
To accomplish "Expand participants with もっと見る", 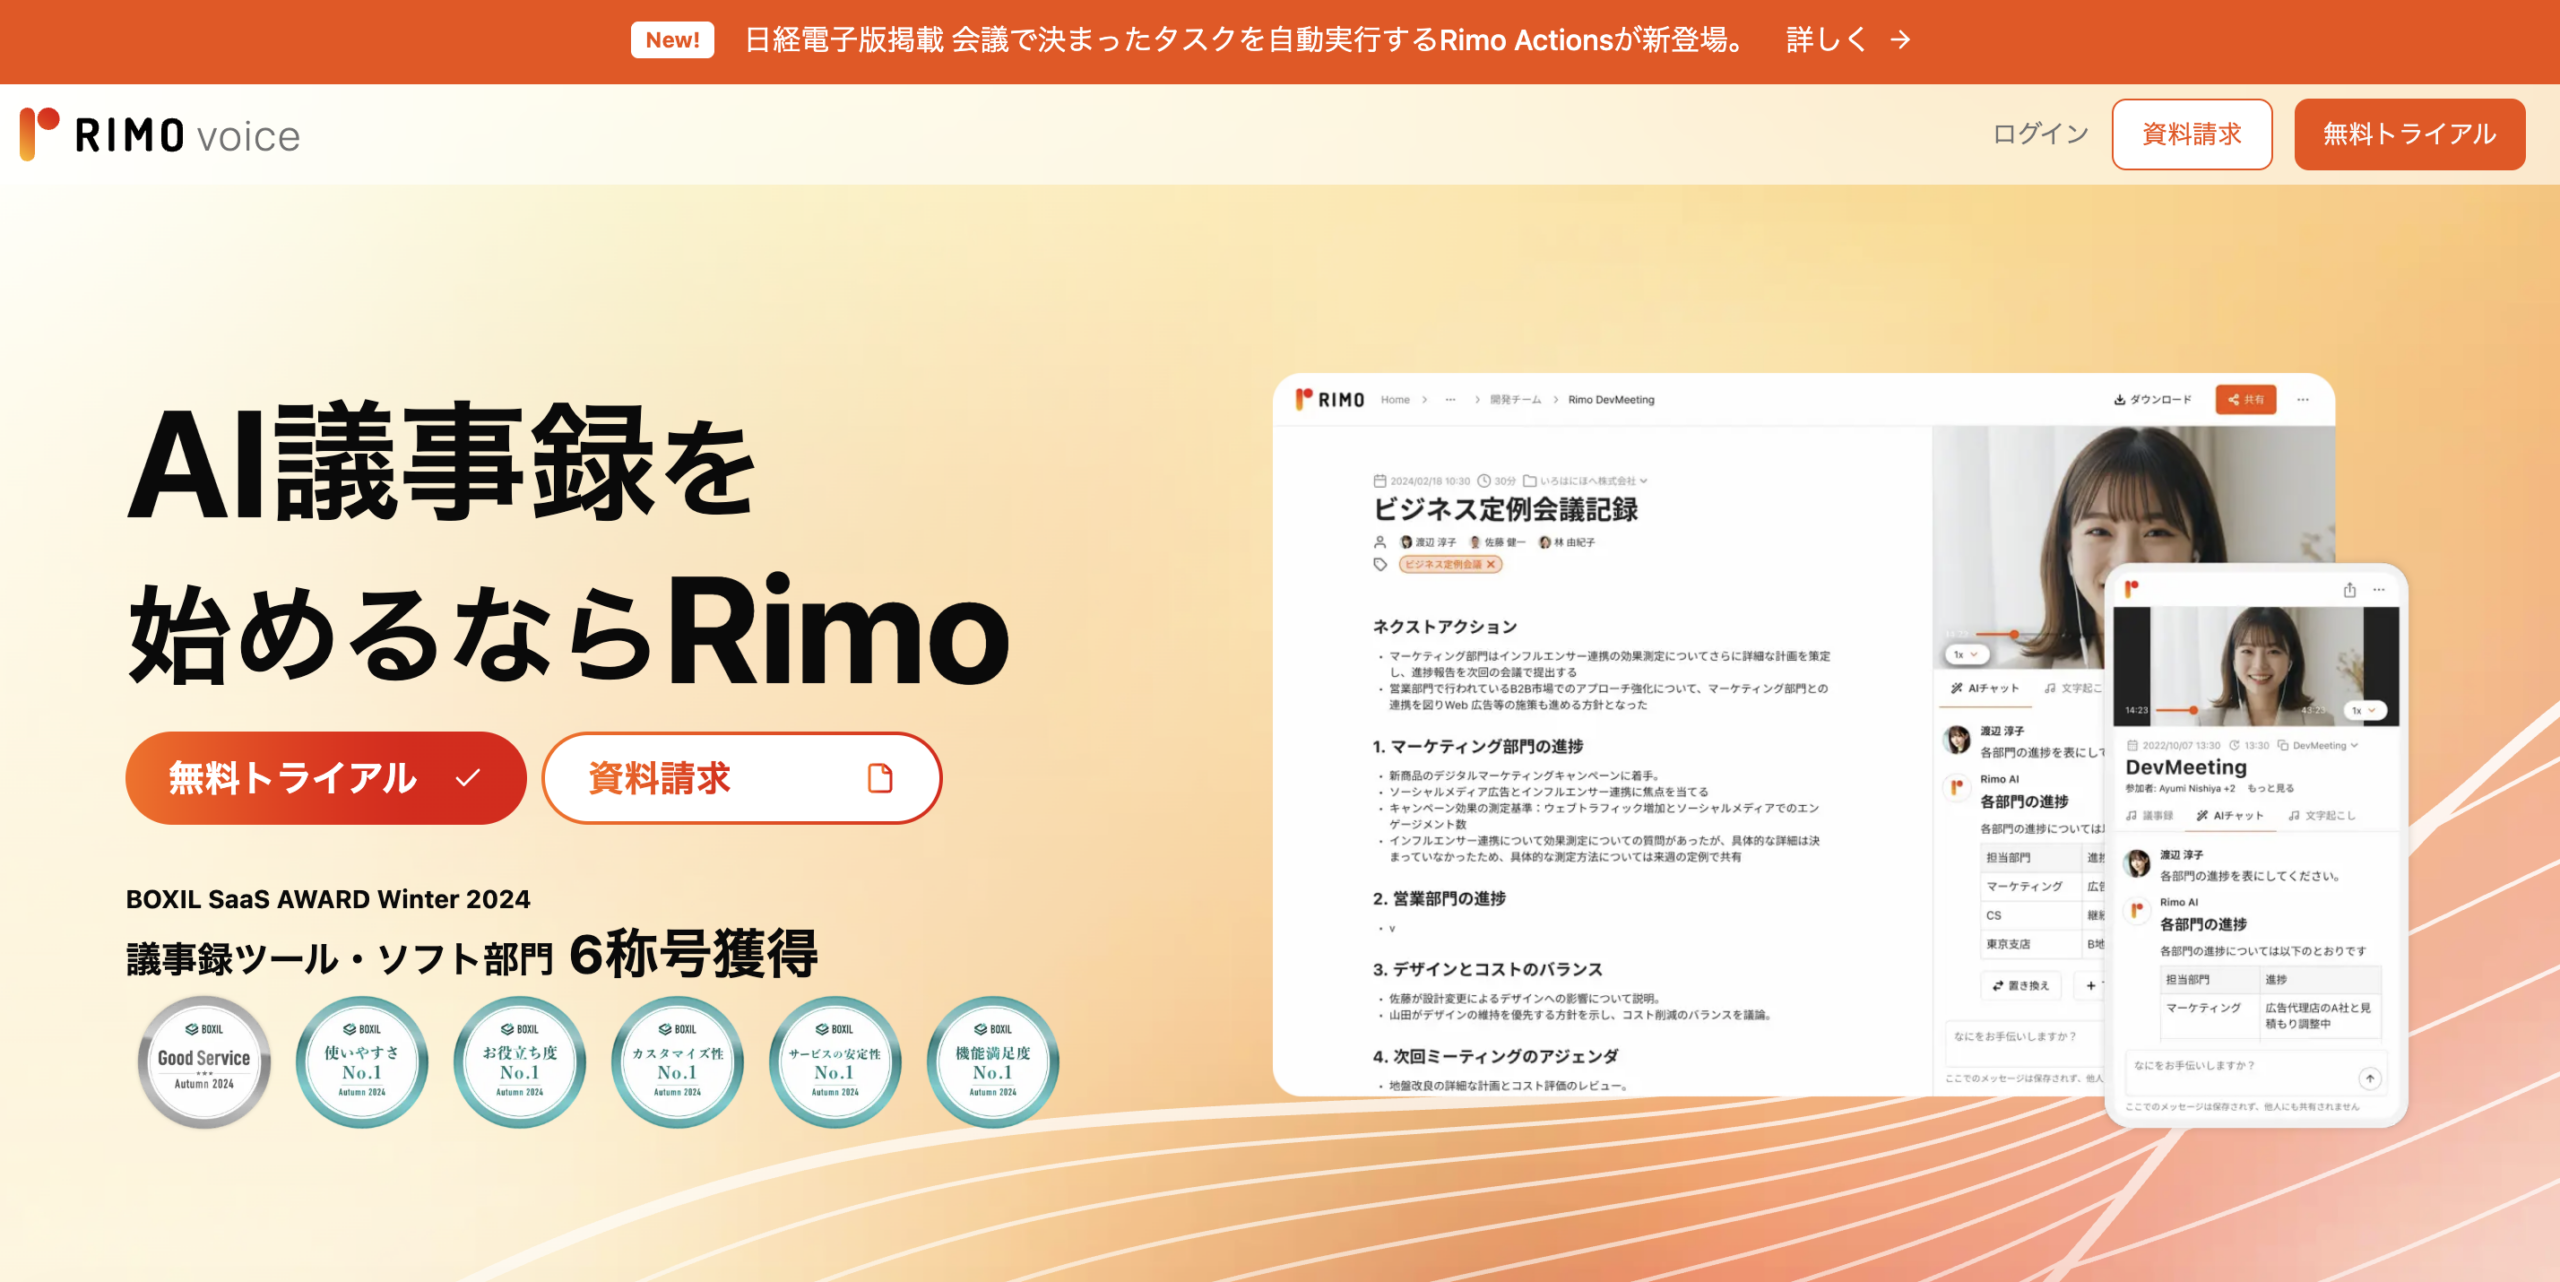I will (2271, 788).
